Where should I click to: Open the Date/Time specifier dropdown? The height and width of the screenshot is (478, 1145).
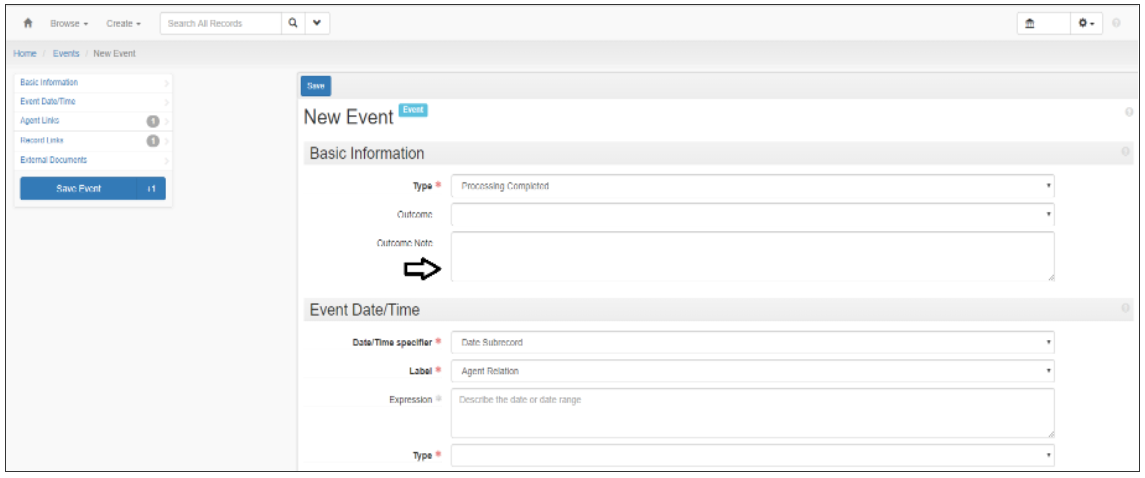[753, 342]
